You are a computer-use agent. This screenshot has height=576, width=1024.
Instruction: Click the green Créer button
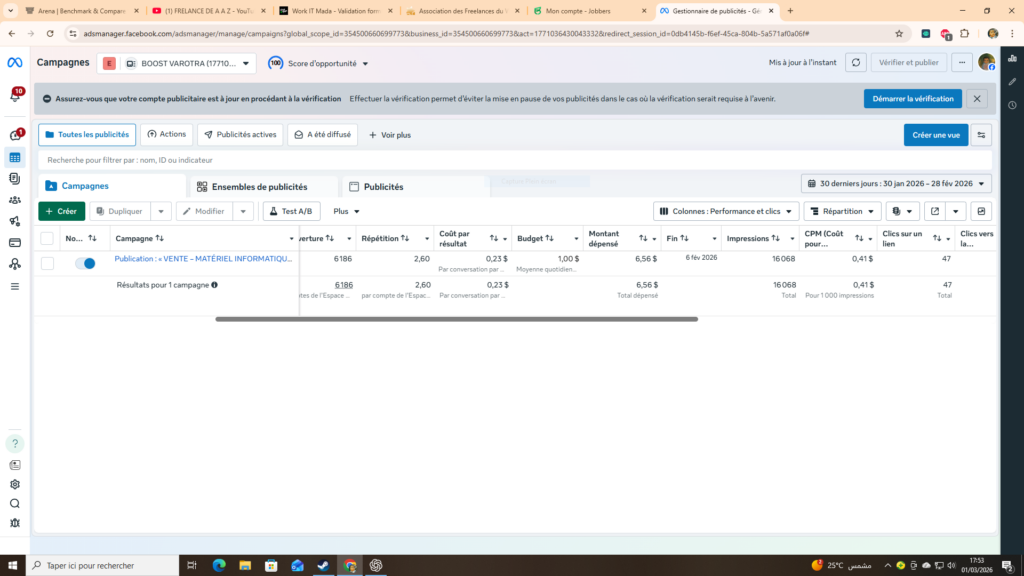61,211
